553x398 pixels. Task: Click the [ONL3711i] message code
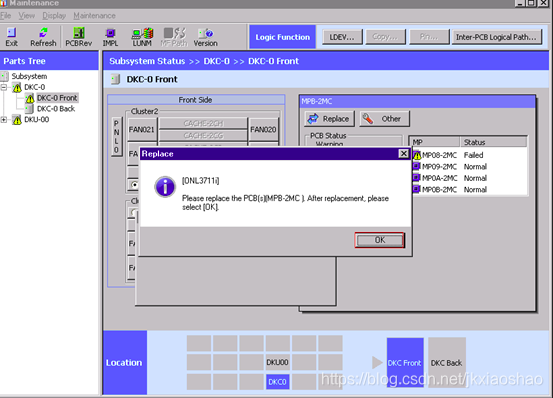tap(200, 181)
